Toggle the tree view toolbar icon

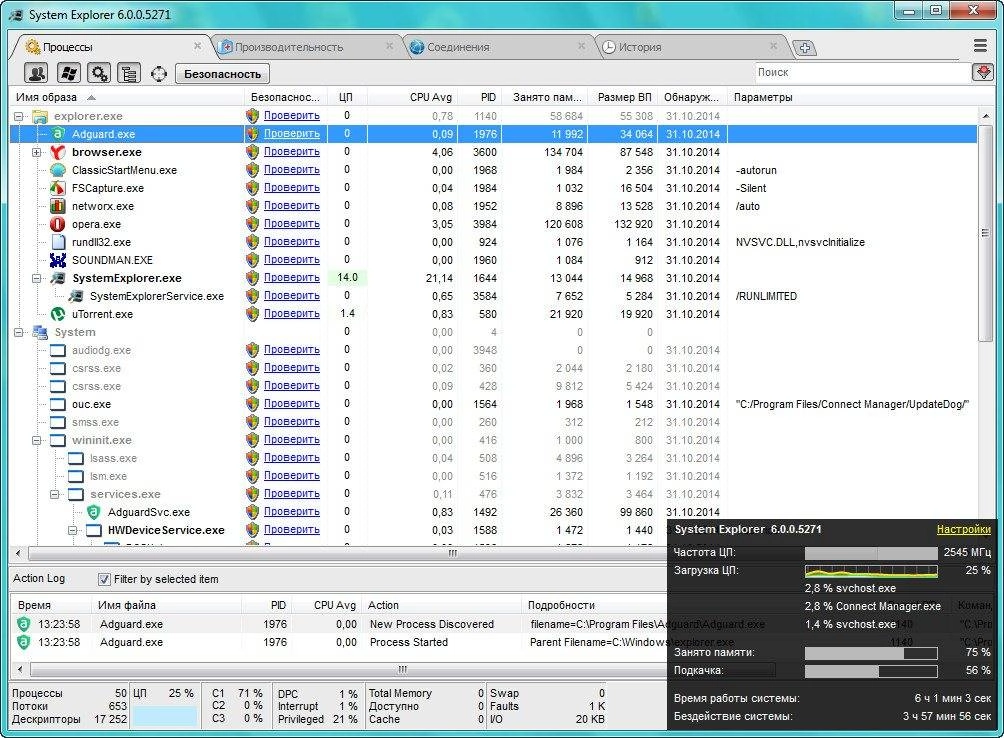tap(129, 74)
